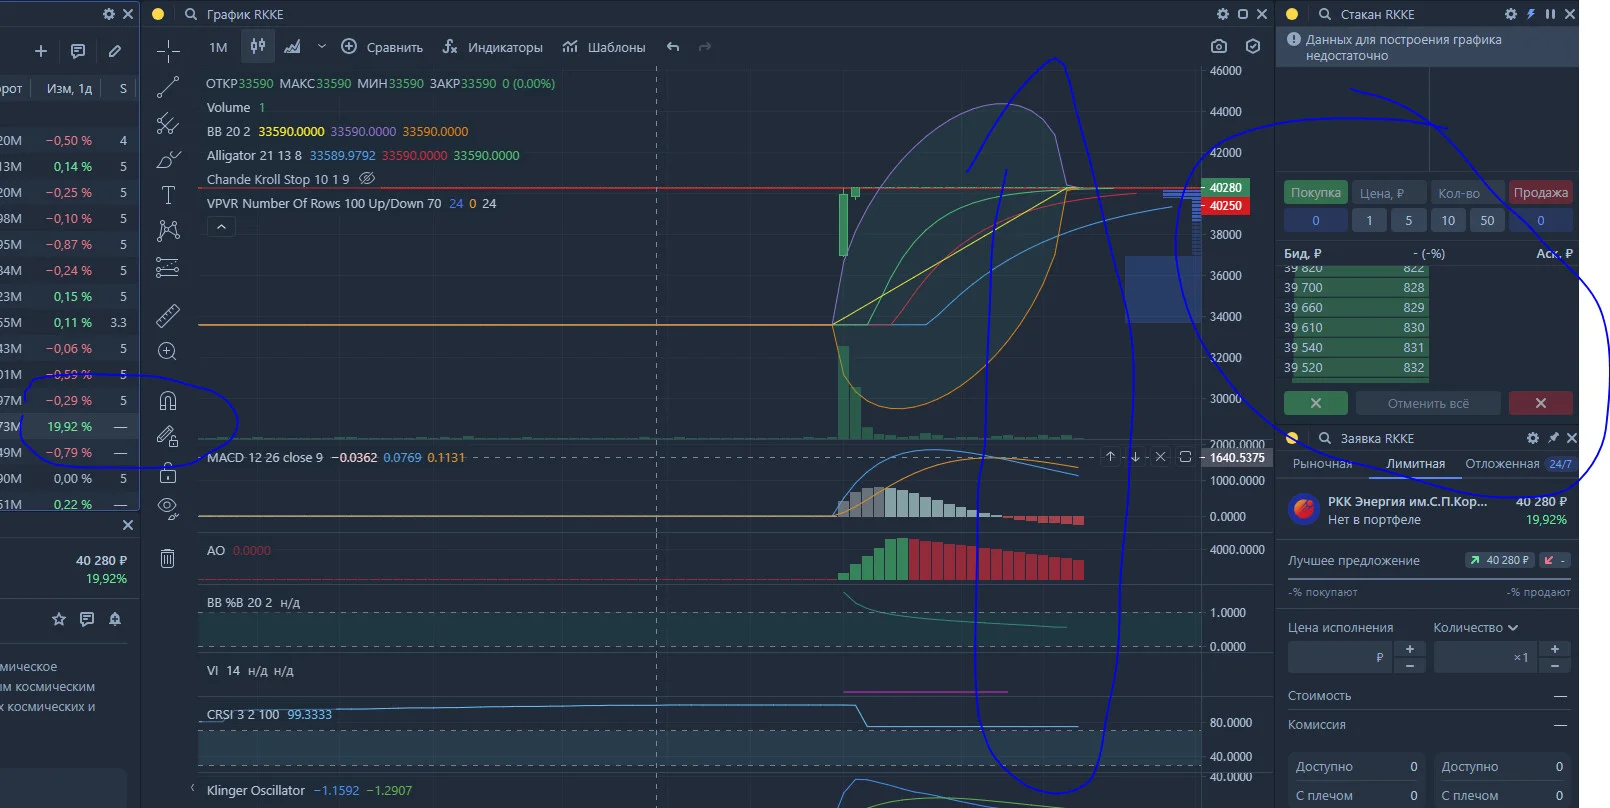
Task: Toggle Chande Kroll Stop indicator visibility
Action: point(367,178)
